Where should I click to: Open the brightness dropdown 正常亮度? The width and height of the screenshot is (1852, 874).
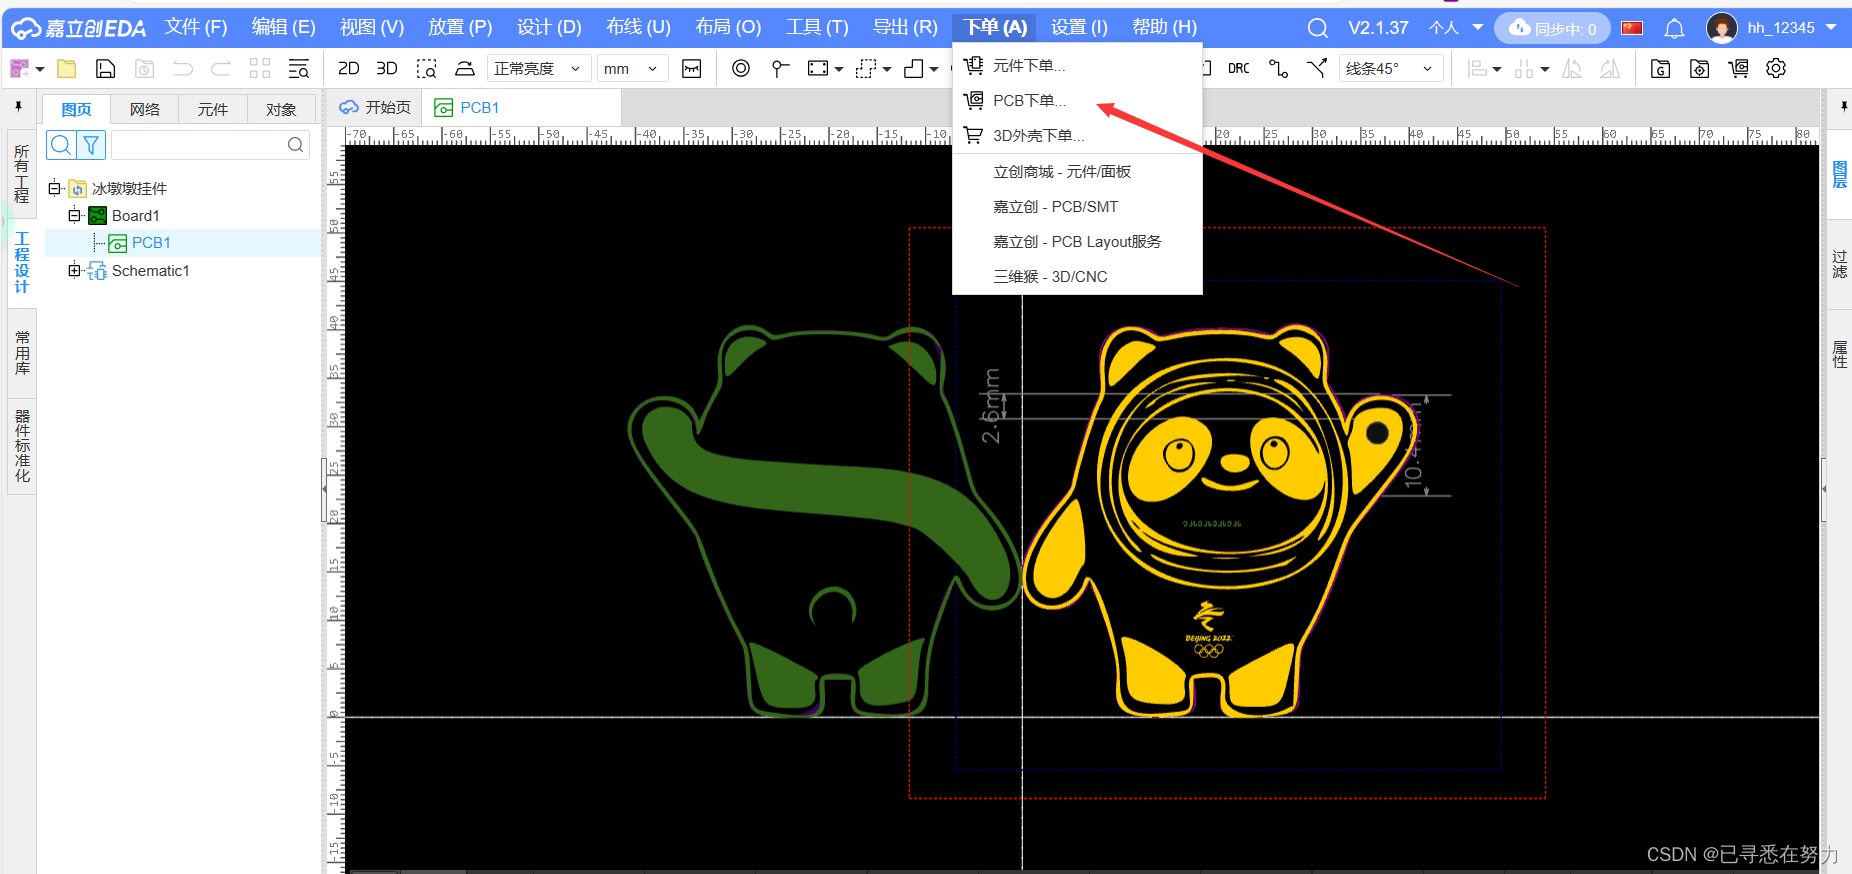coord(537,68)
